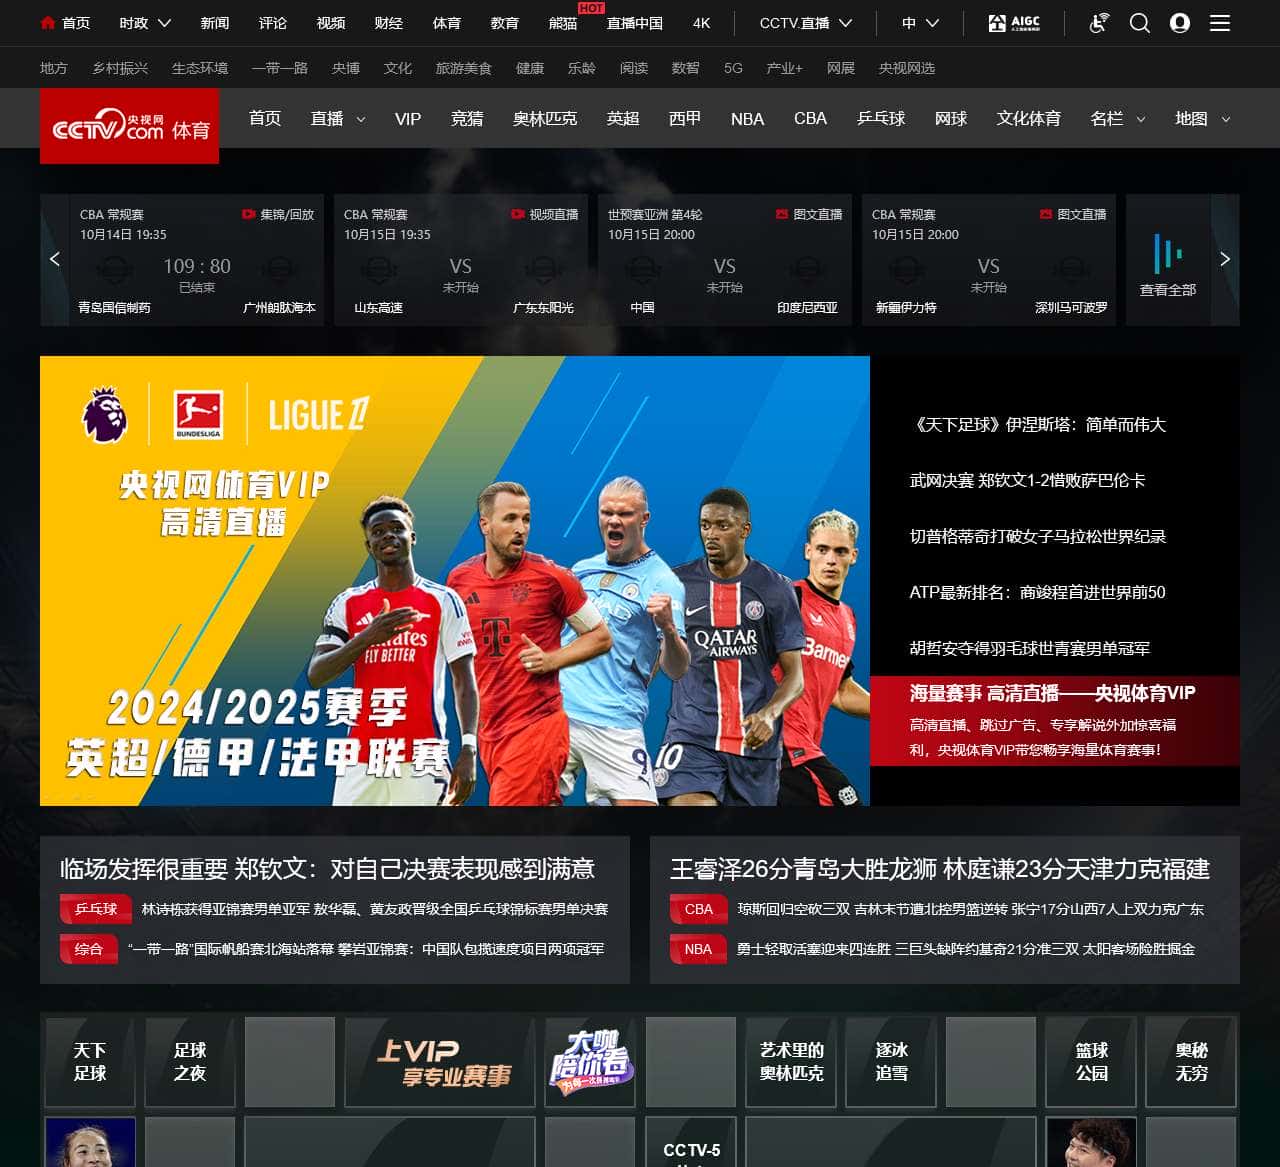Show next matches with the right arrow

click(1225, 259)
